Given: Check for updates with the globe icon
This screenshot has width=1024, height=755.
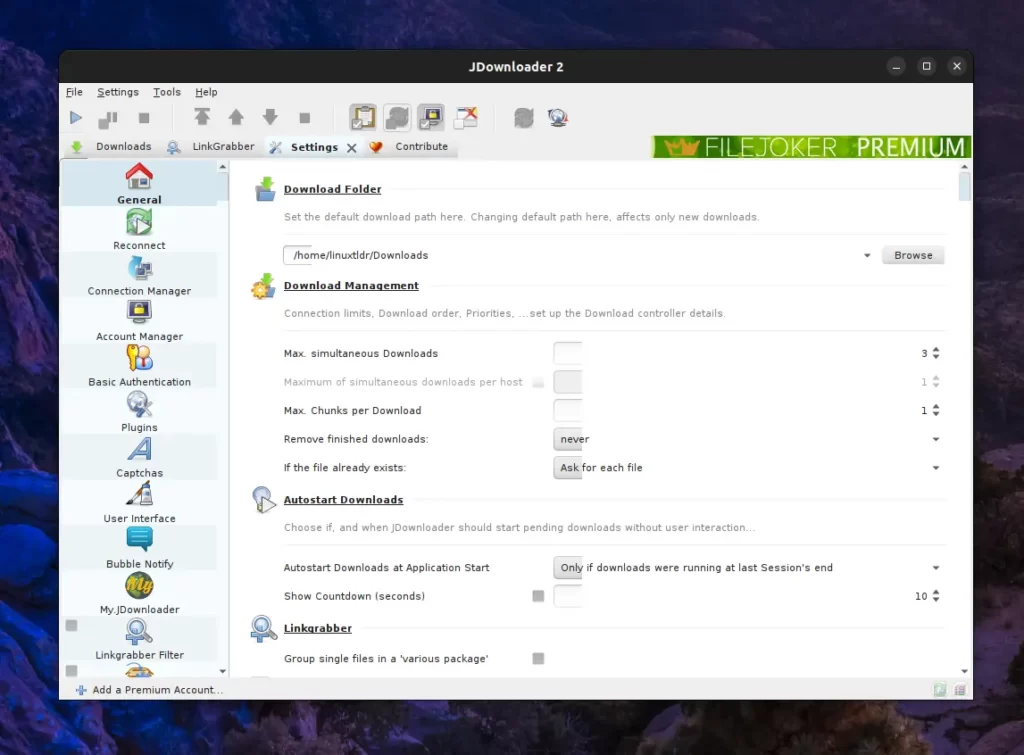Looking at the screenshot, I should [558, 118].
